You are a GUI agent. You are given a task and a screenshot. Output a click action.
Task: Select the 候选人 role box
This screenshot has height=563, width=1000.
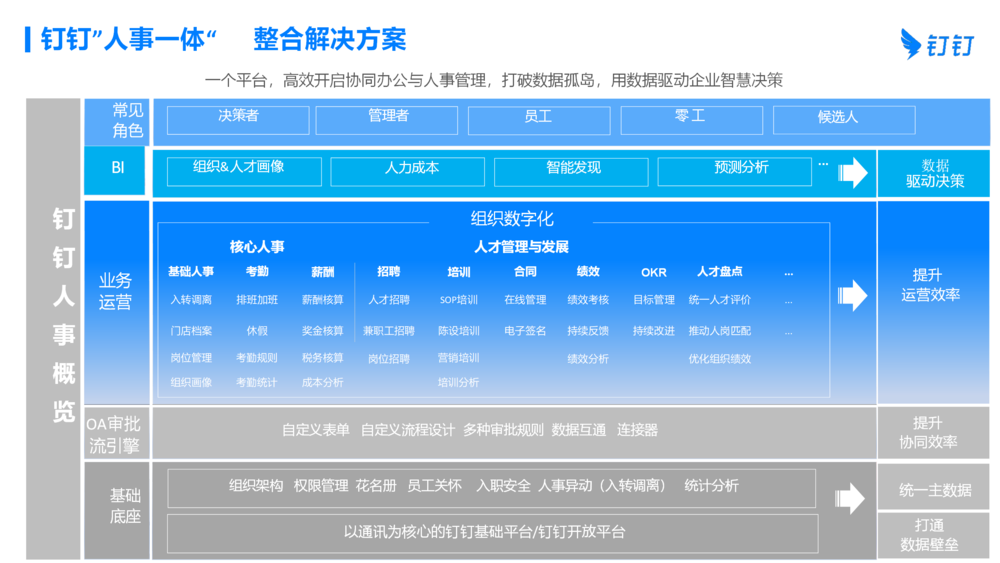click(x=844, y=120)
